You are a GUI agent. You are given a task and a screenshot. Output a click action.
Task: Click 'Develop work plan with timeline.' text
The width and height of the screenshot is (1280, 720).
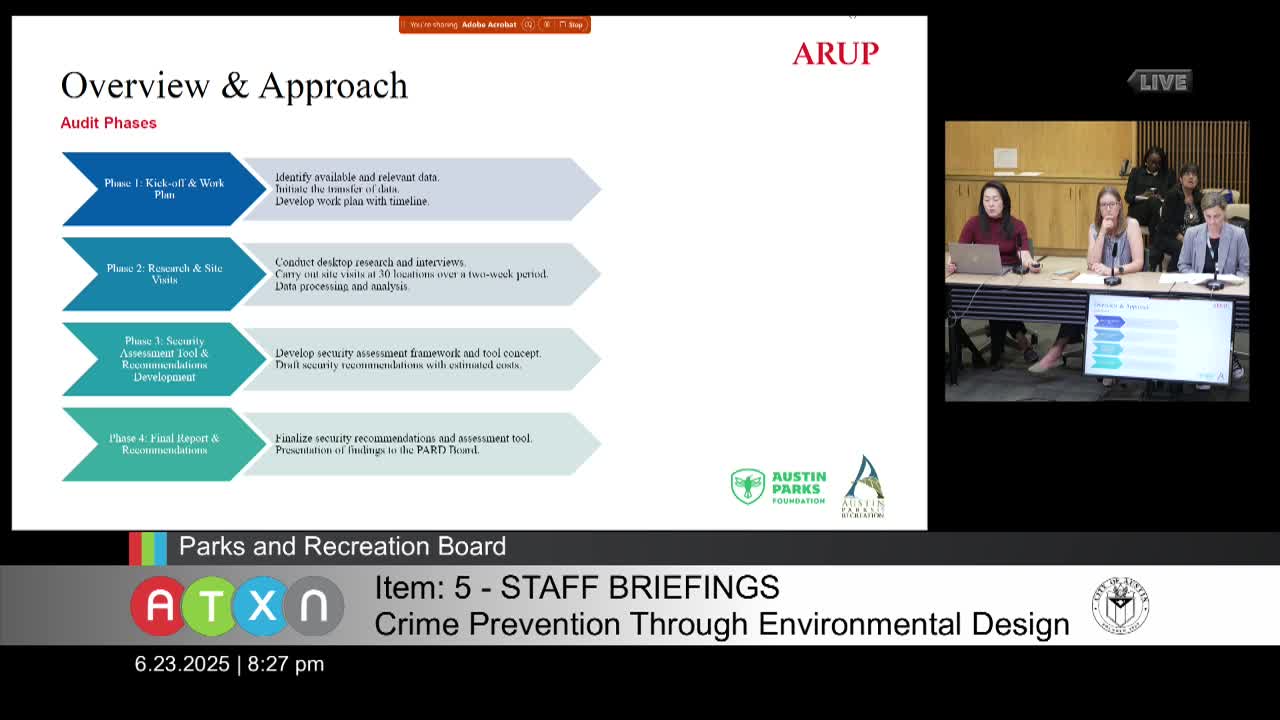point(352,201)
